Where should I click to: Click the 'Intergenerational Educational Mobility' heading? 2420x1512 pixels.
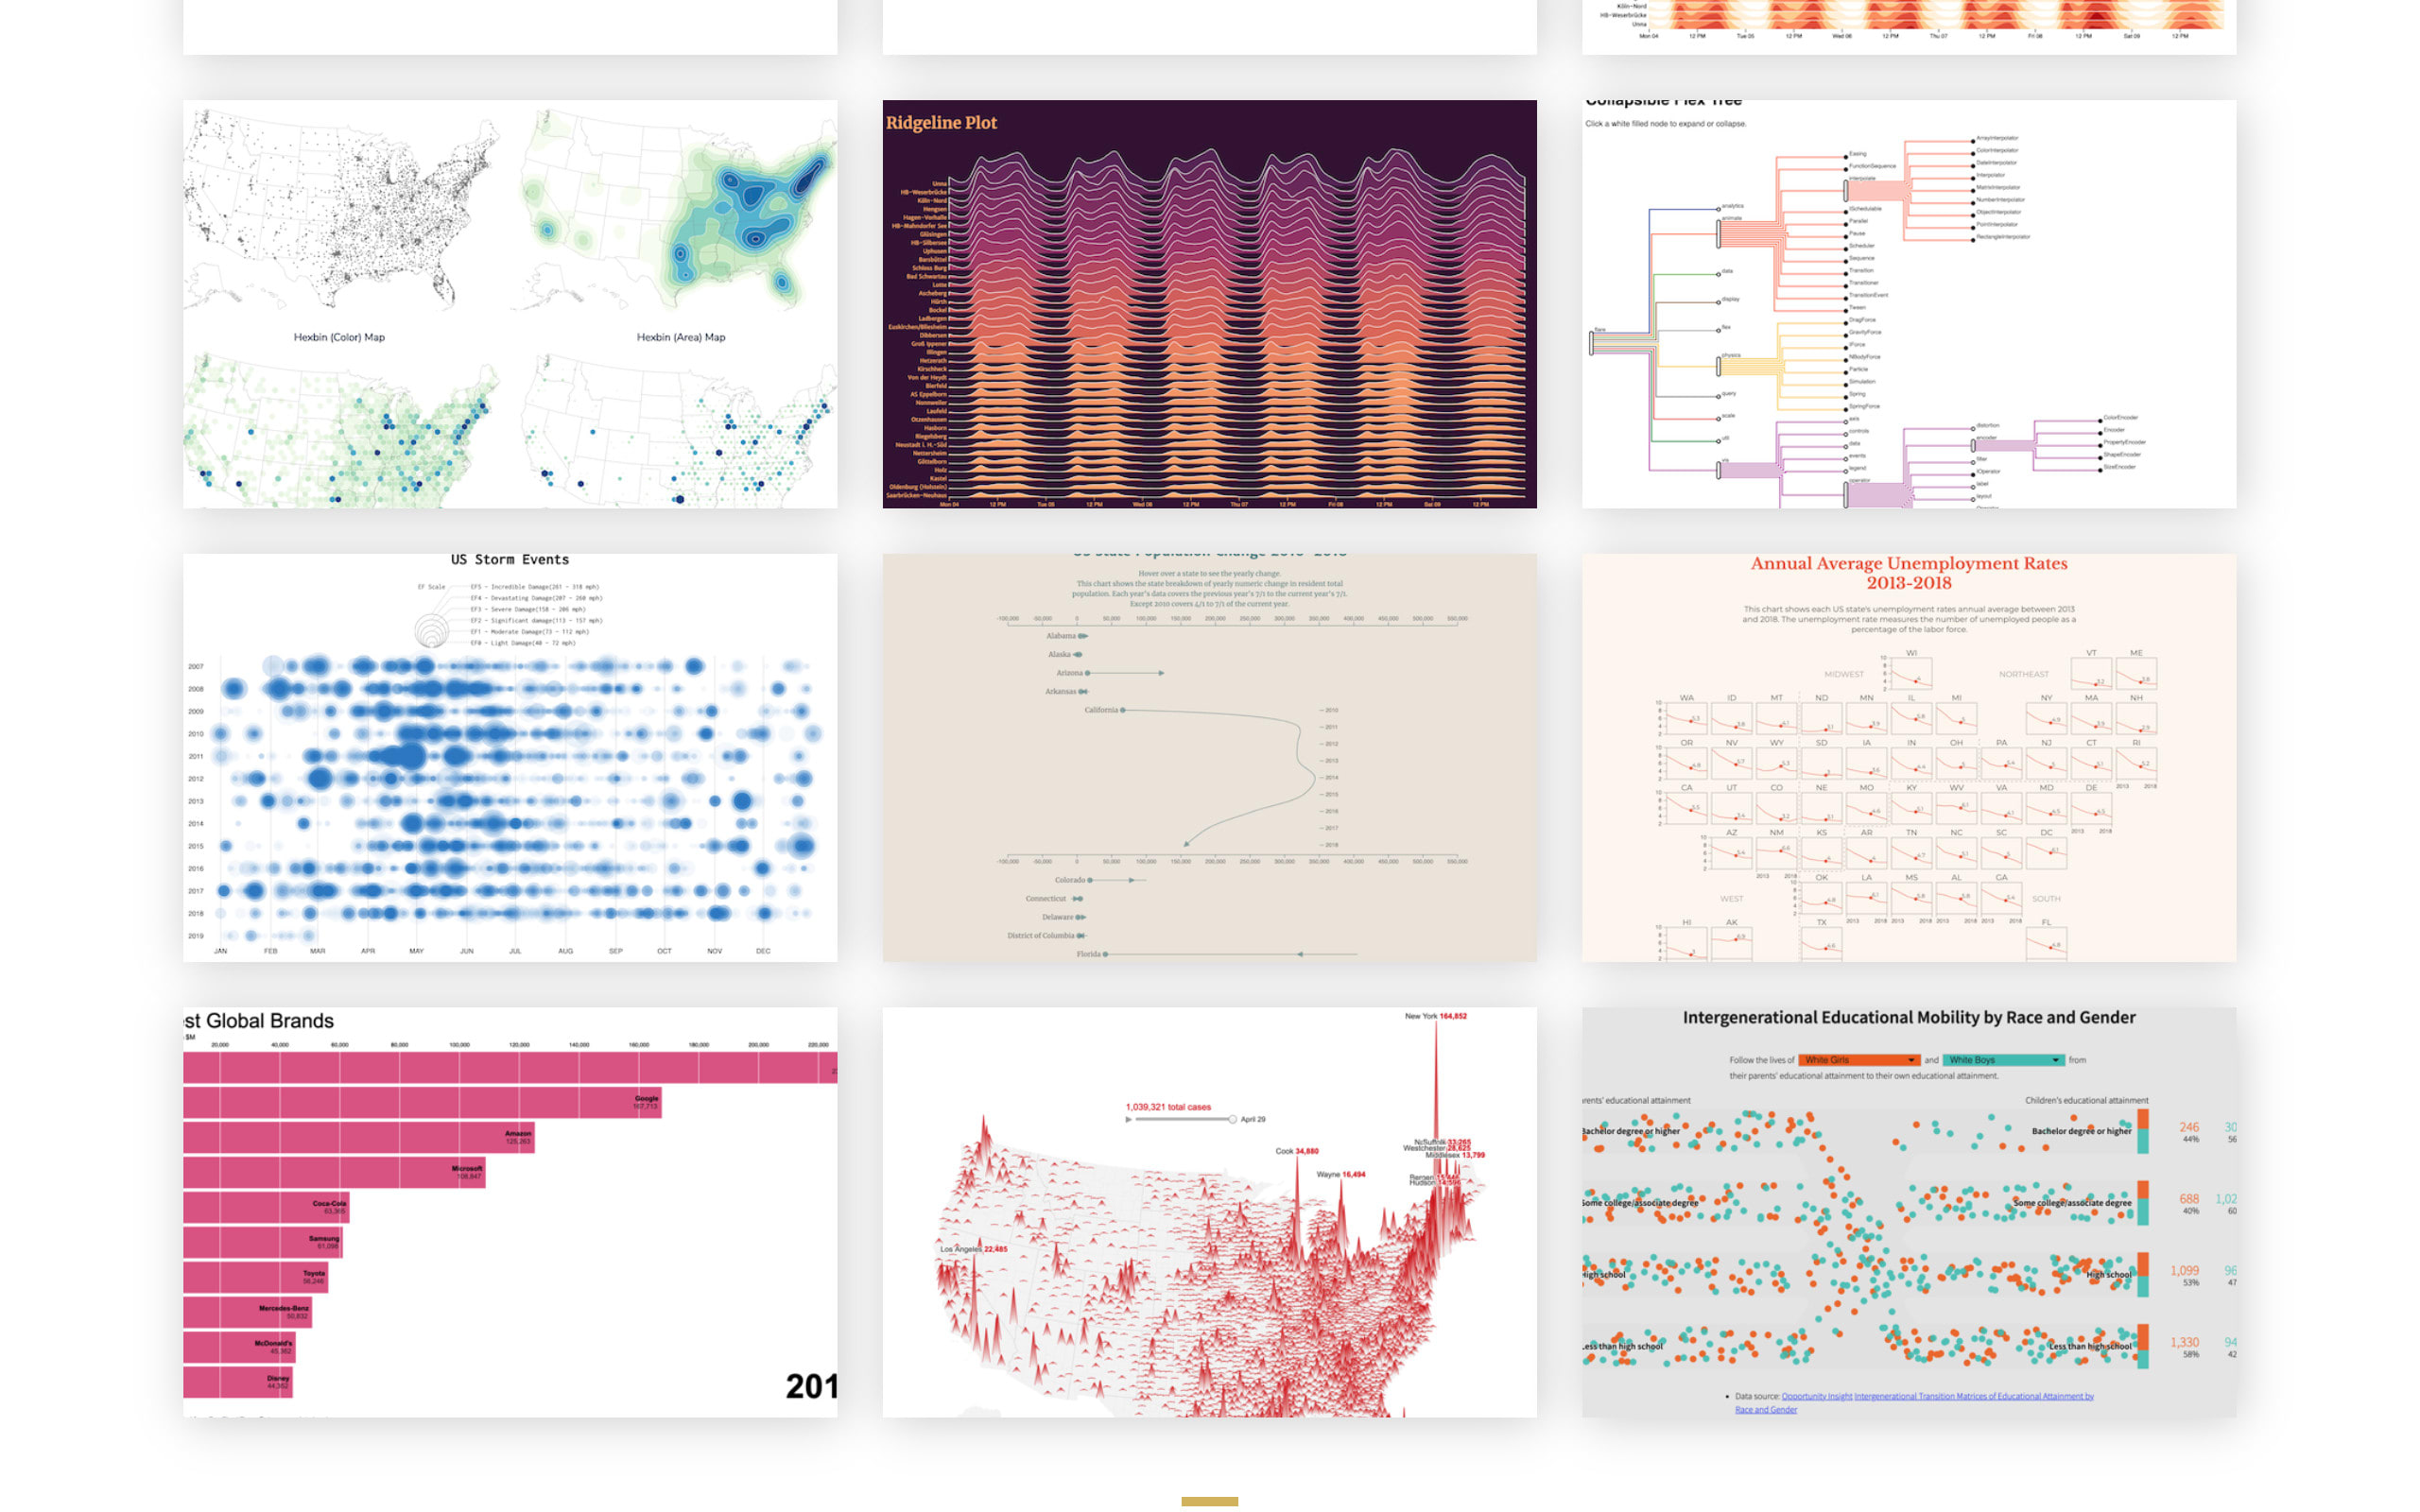(1909, 1018)
